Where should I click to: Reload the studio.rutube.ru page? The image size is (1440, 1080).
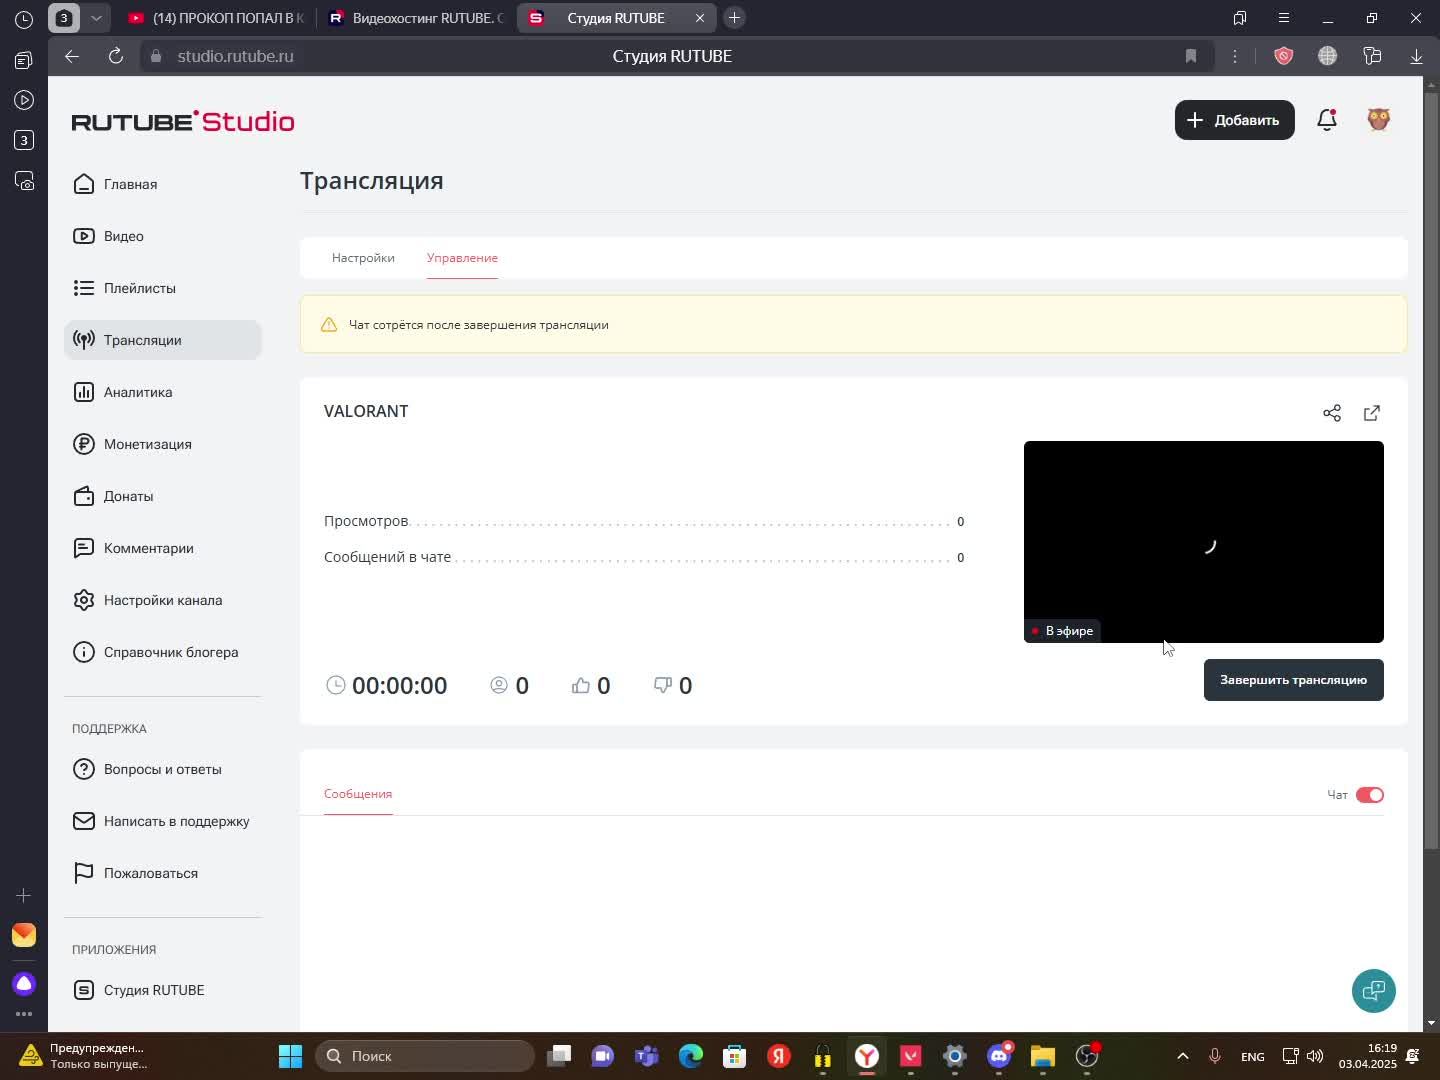pyautogui.click(x=116, y=56)
